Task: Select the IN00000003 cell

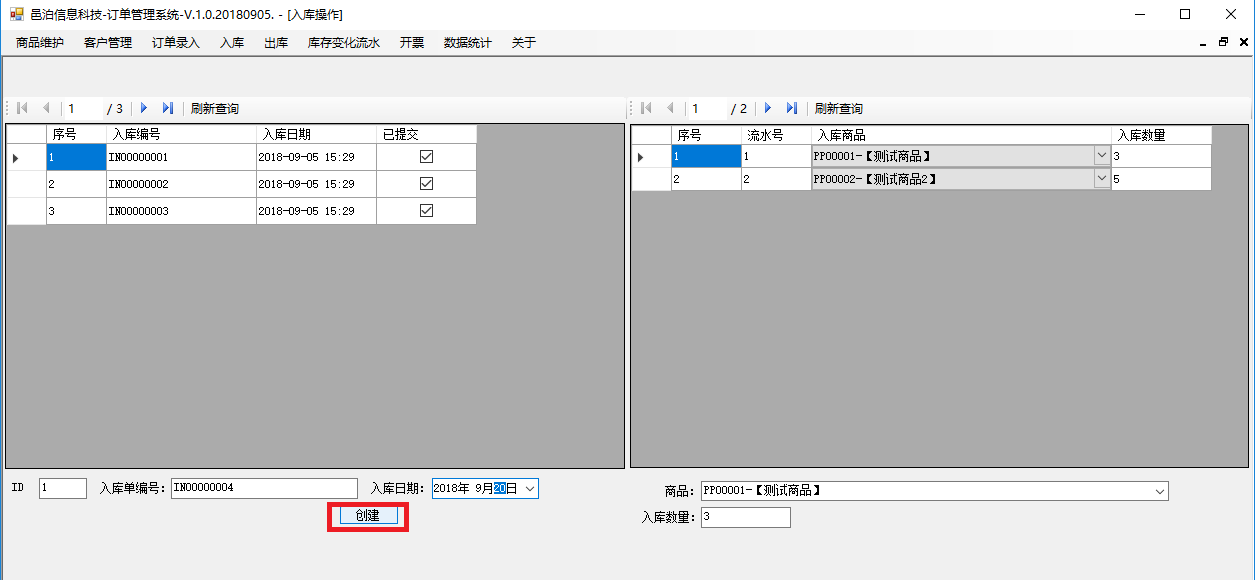Action: coord(181,211)
